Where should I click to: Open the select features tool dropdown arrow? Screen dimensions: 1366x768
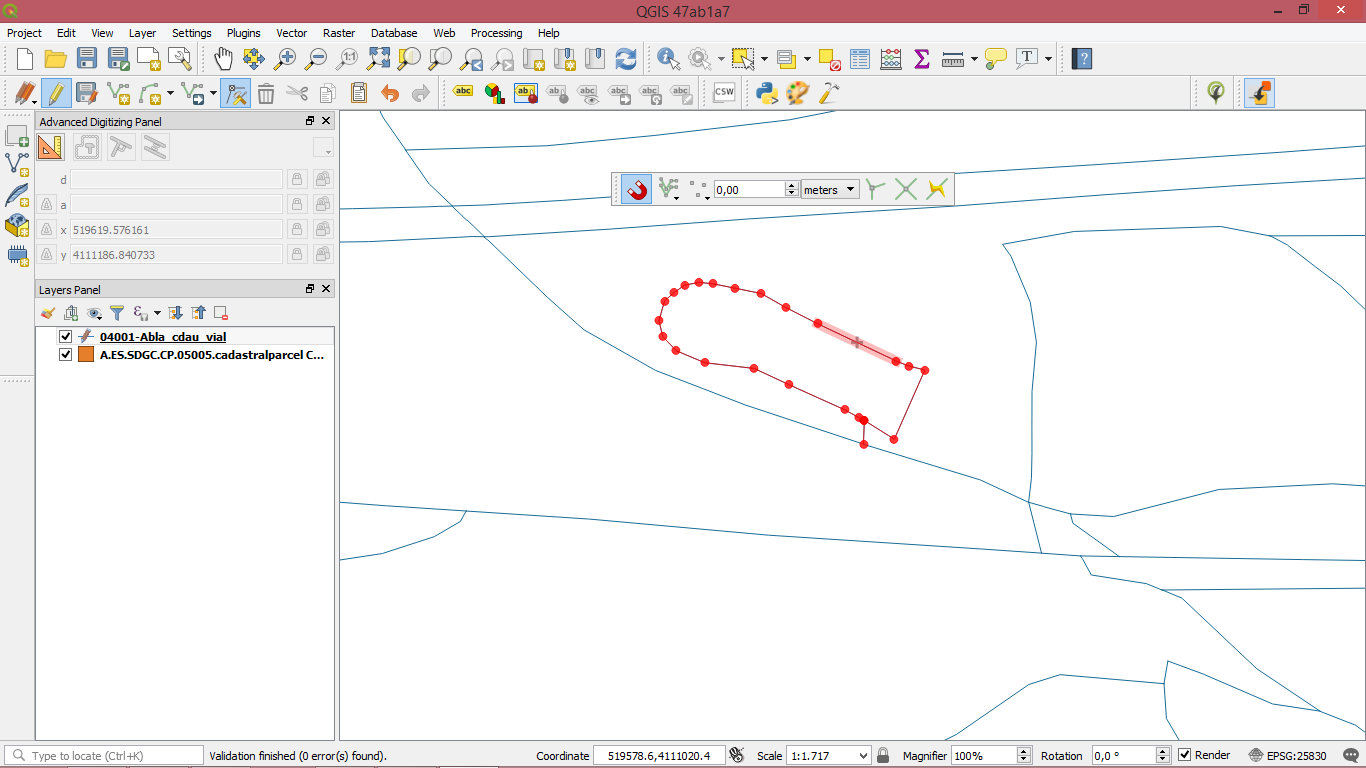(763, 59)
